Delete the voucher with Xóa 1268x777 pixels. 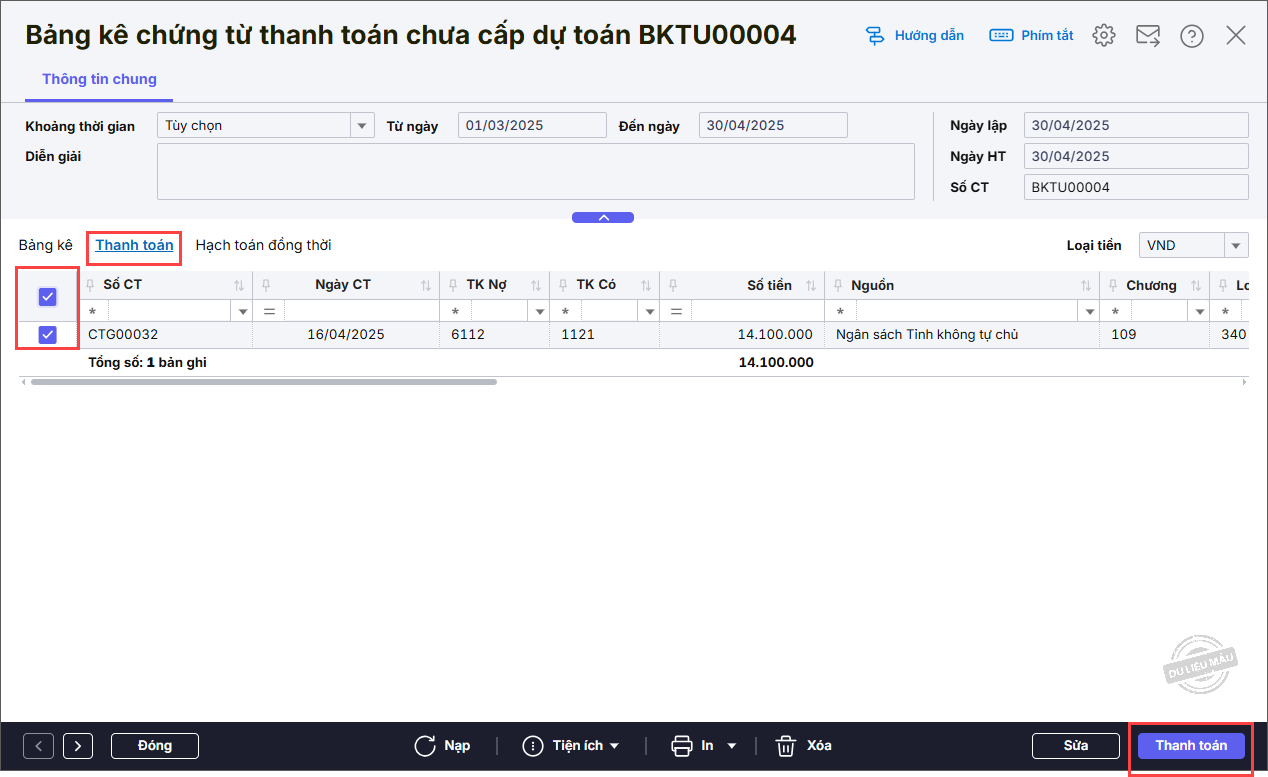(804, 746)
